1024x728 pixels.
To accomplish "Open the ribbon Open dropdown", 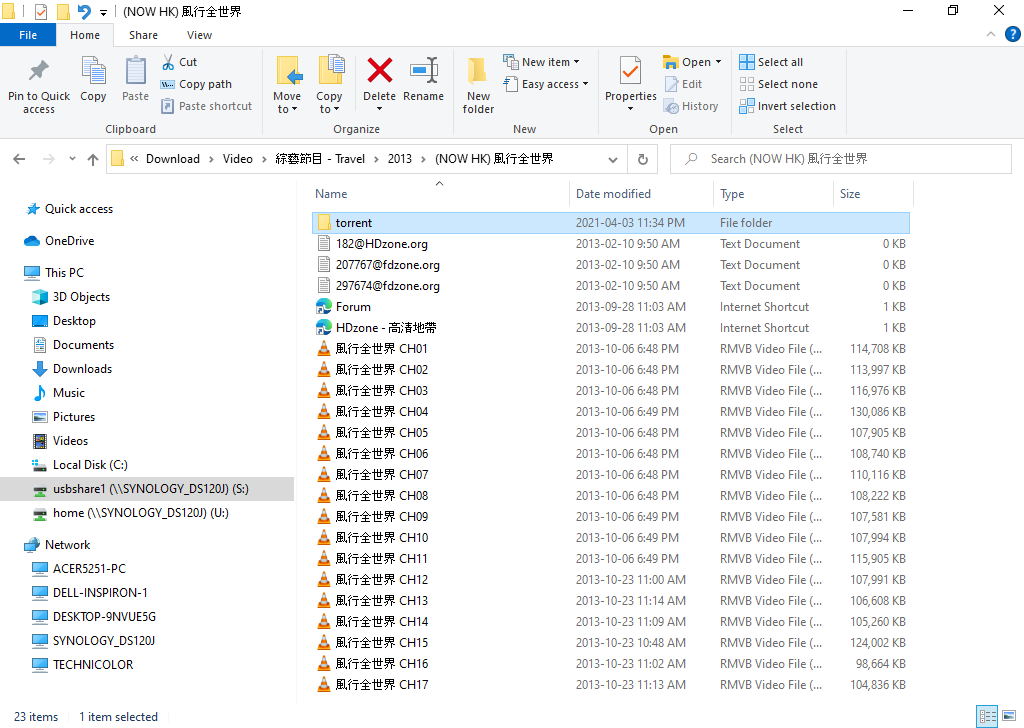I will pos(692,62).
